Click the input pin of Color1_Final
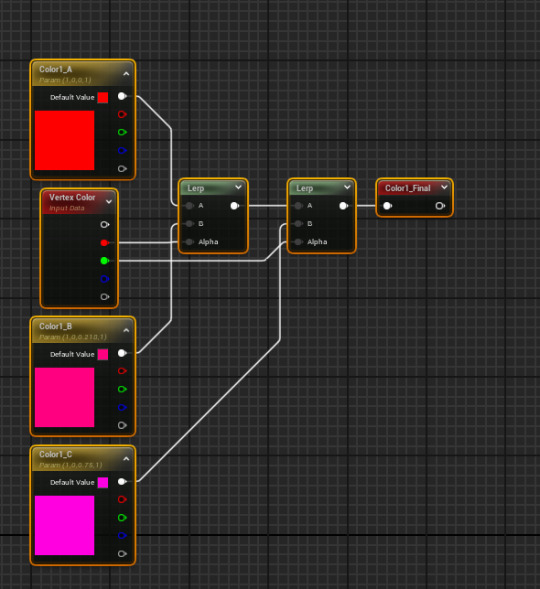Image resolution: width=540 pixels, height=589 pixels. point(388,206)
